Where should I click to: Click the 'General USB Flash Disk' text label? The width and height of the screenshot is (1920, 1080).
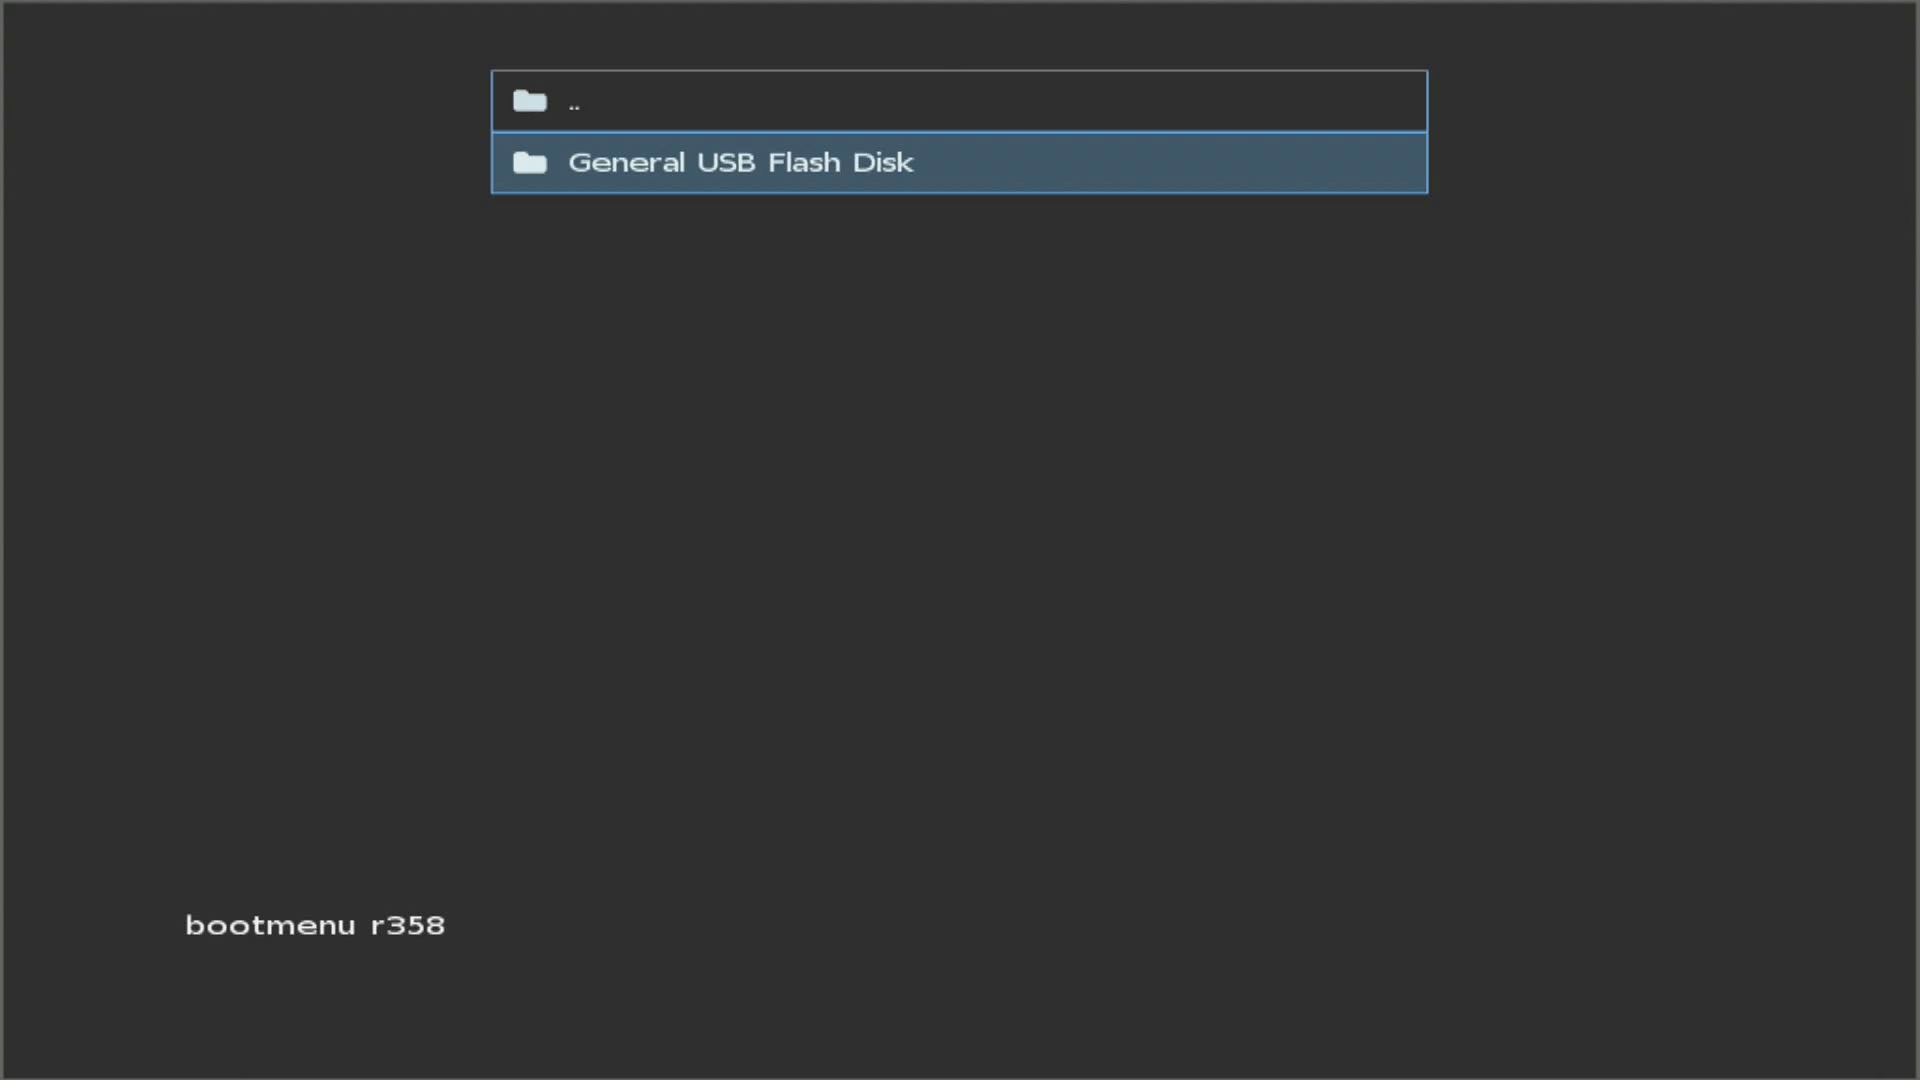click(740, 162)
